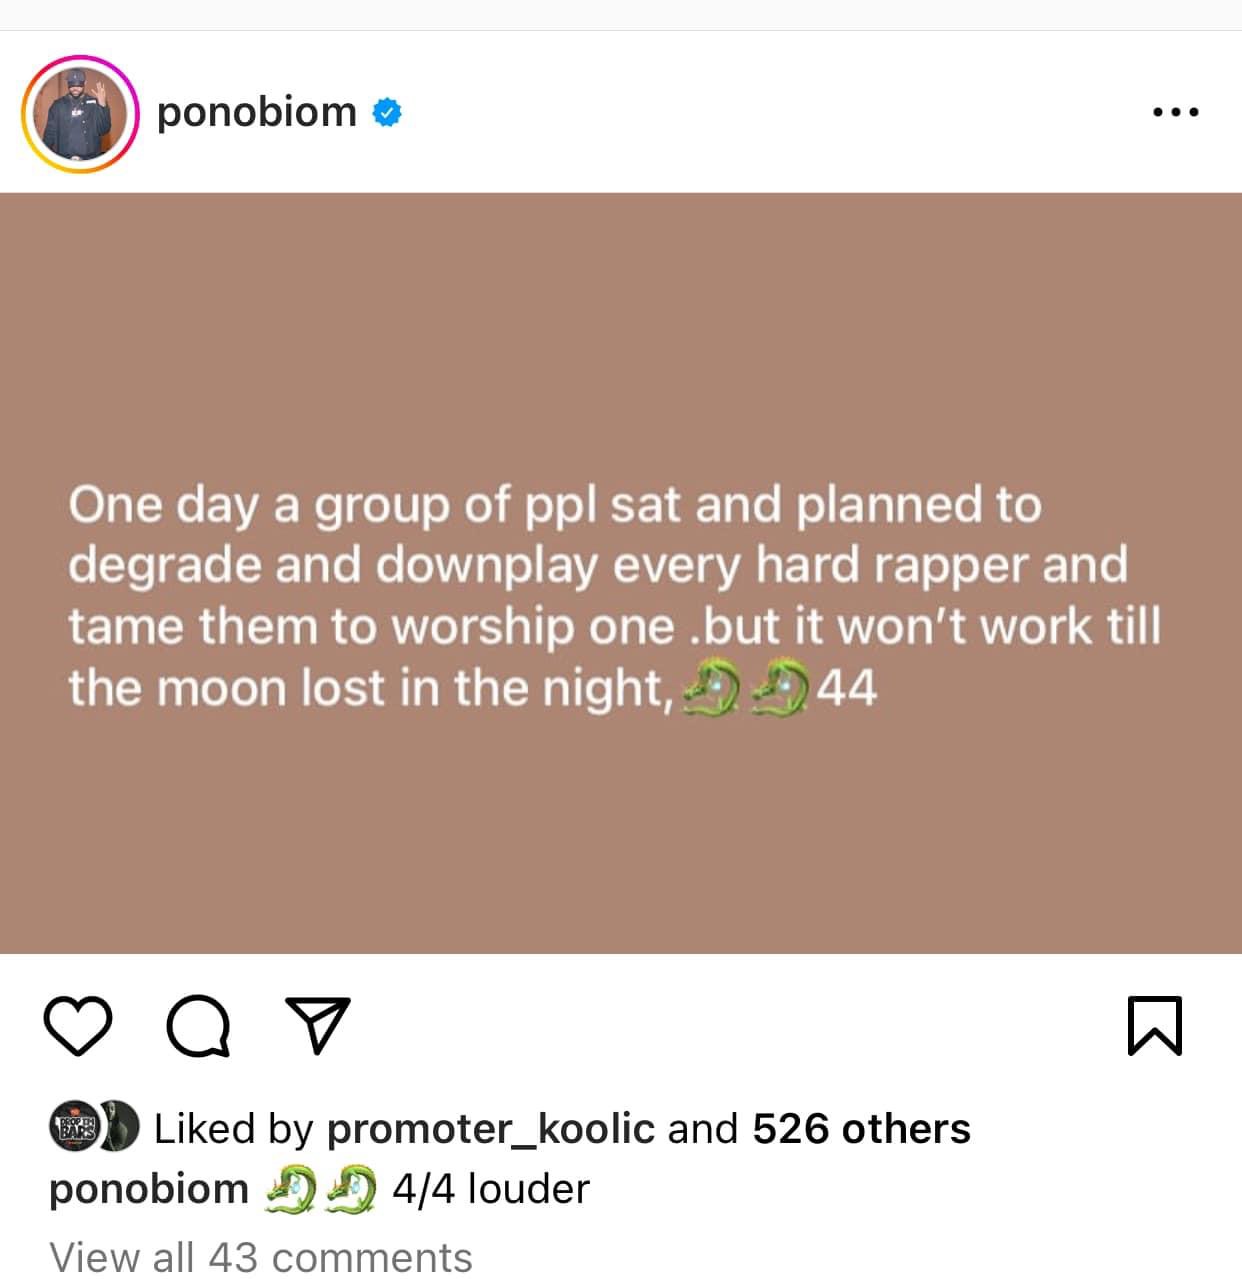
Task: Open the promoter_koolic profile link
Action: (491, 1129)
